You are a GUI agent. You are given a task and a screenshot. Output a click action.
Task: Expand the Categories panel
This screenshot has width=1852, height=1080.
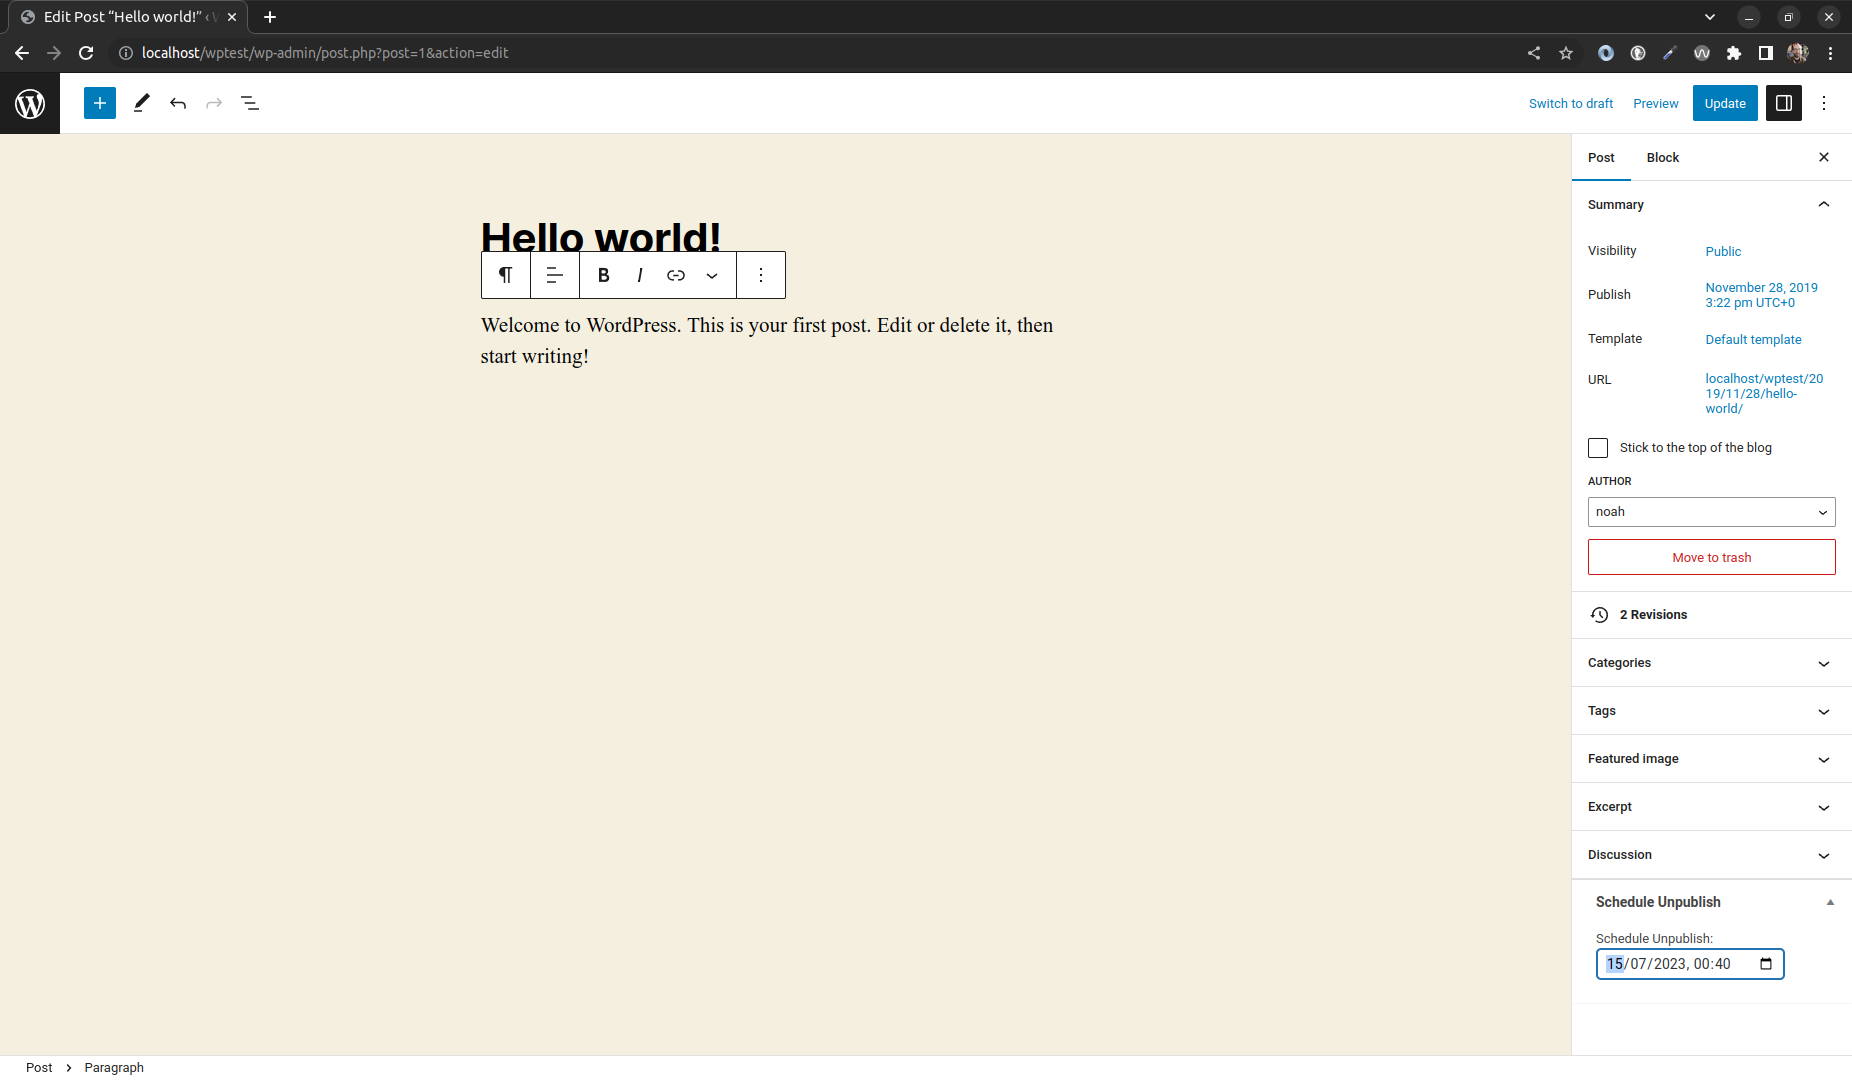coord(1712,663)
